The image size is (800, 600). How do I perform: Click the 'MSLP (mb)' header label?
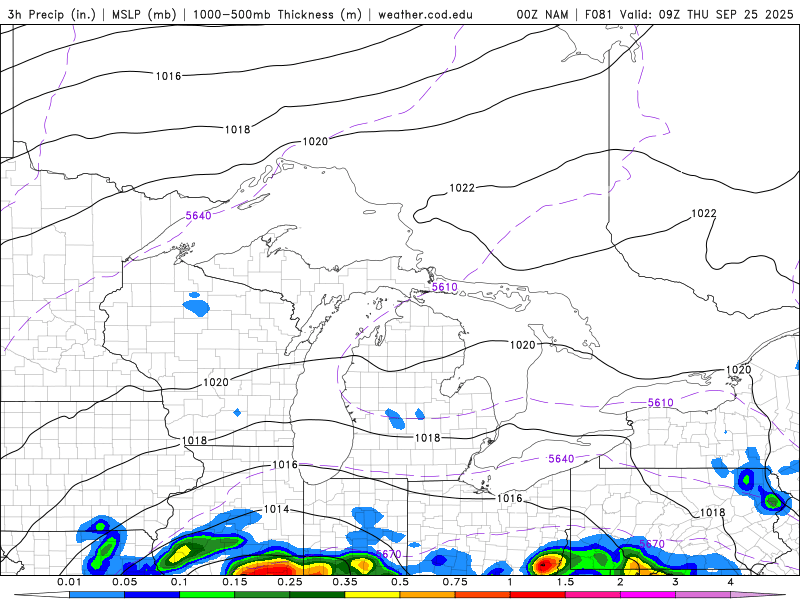(x=143, y=14)
